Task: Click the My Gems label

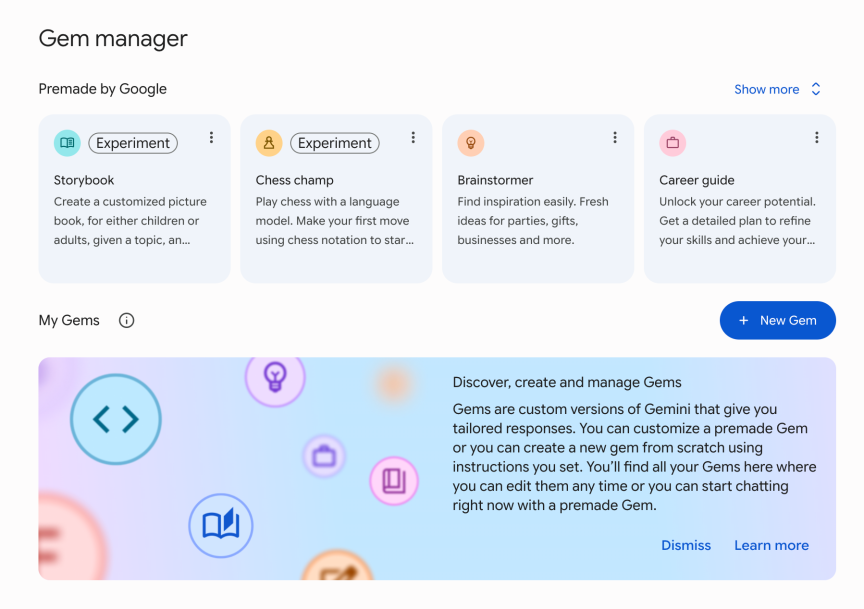Action: point(69,320)
